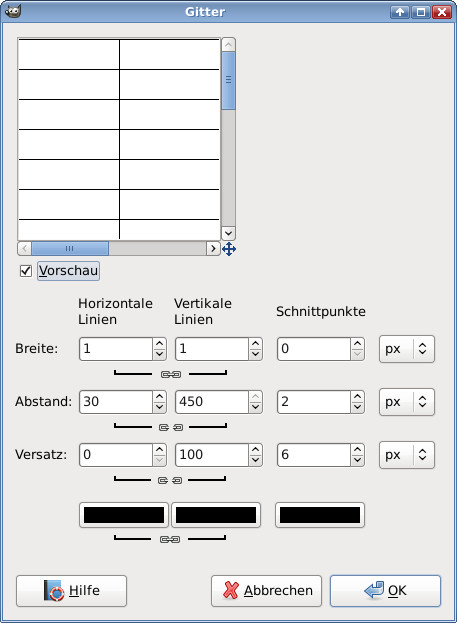This screenshot has width=457, height=623.
Task: Increase vertical Versatz value 100
Action: 256,449
